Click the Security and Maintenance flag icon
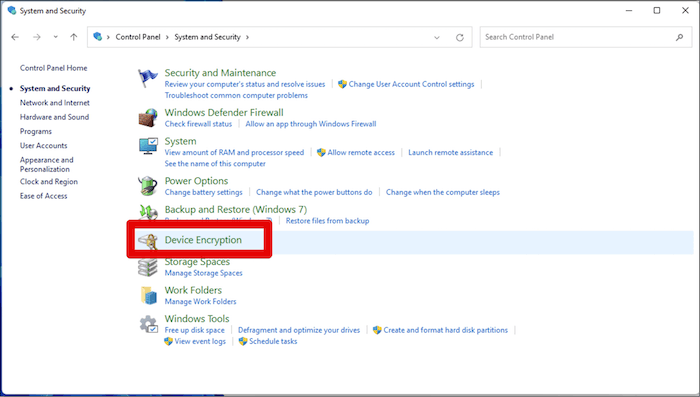 147,78
